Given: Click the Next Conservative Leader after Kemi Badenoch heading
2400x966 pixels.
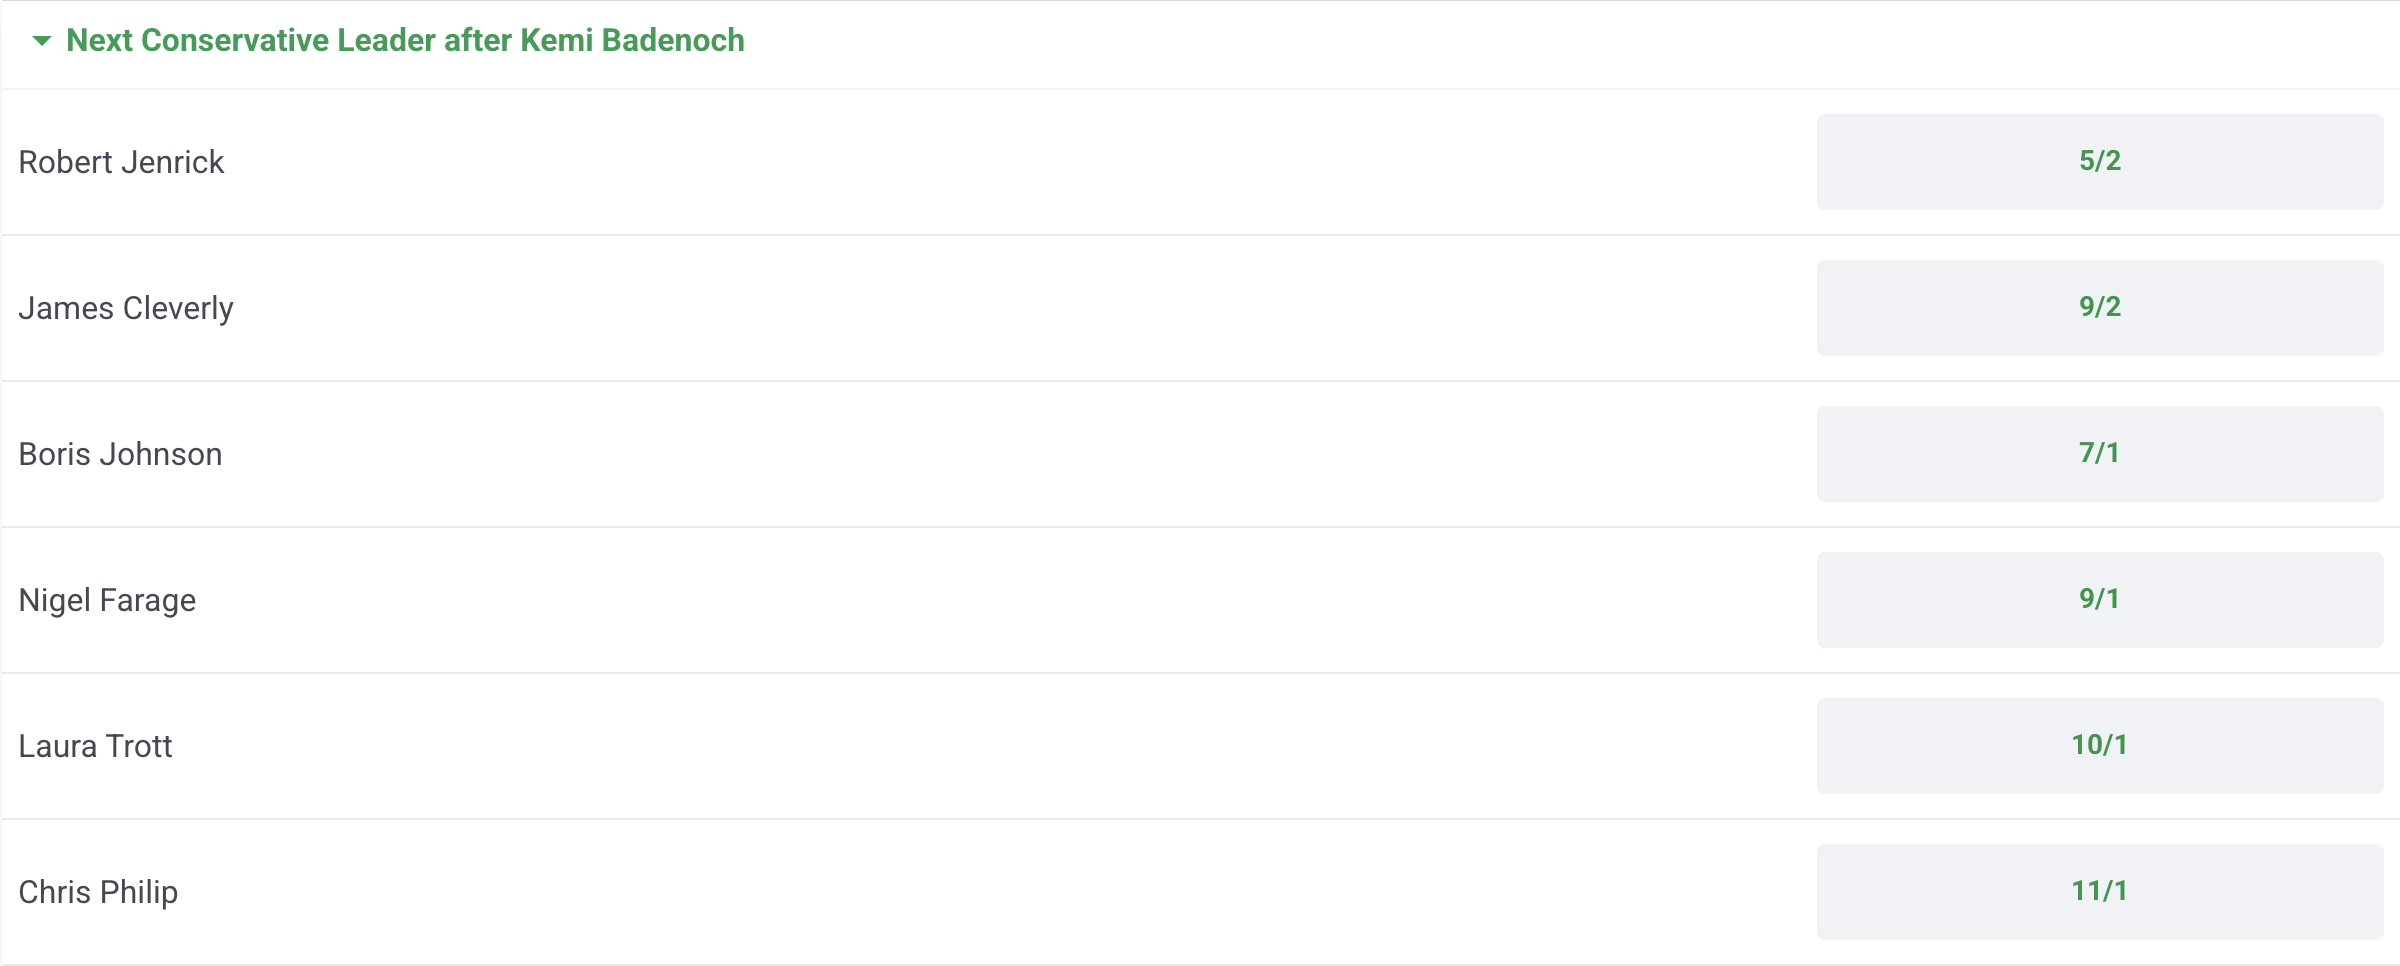Looking at the screenshot, I should coord(405,40).
